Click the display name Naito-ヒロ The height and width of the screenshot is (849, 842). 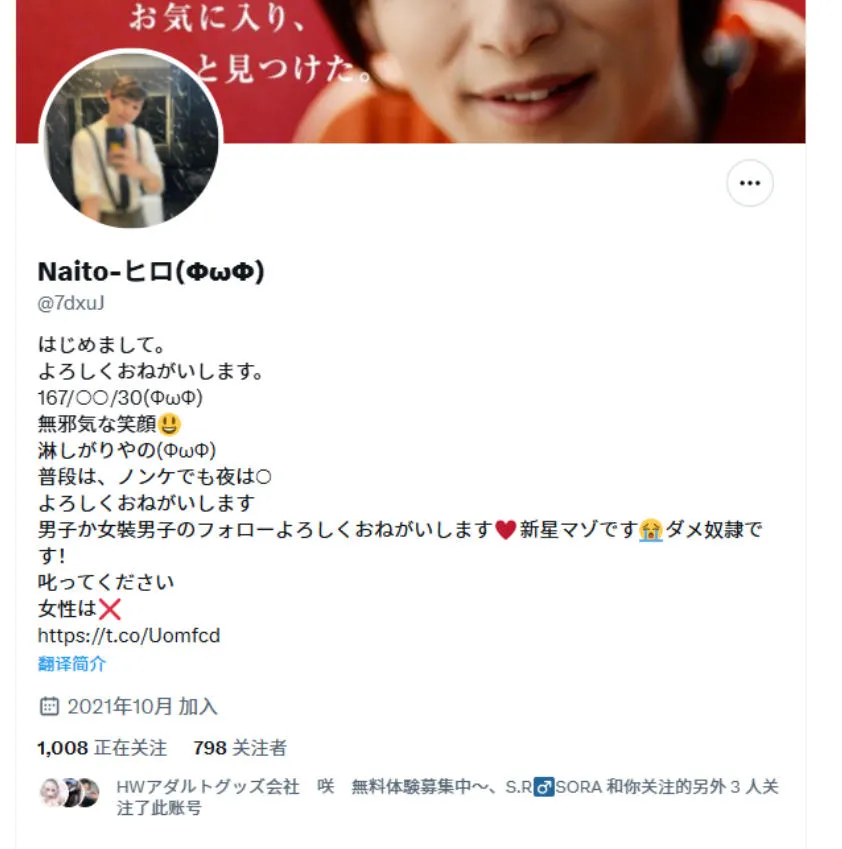coord(151,272)
